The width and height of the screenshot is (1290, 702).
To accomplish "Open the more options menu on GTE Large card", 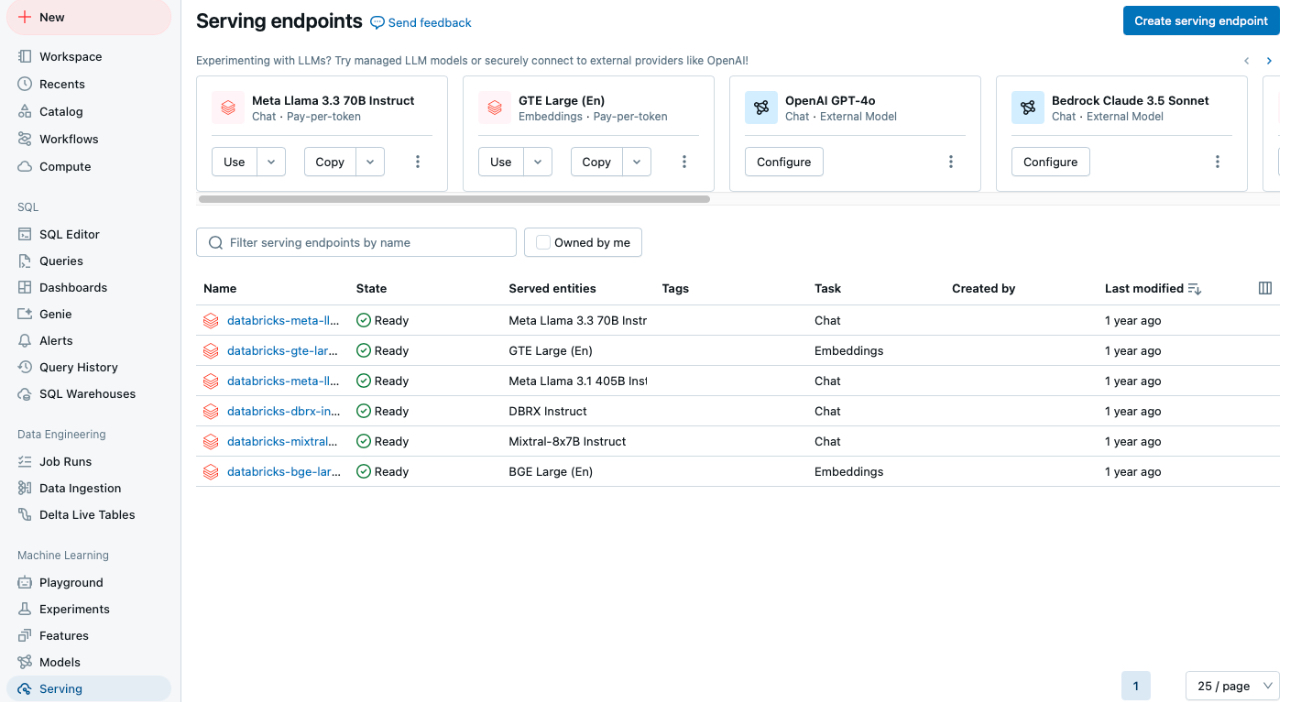I will pos(684,162).
